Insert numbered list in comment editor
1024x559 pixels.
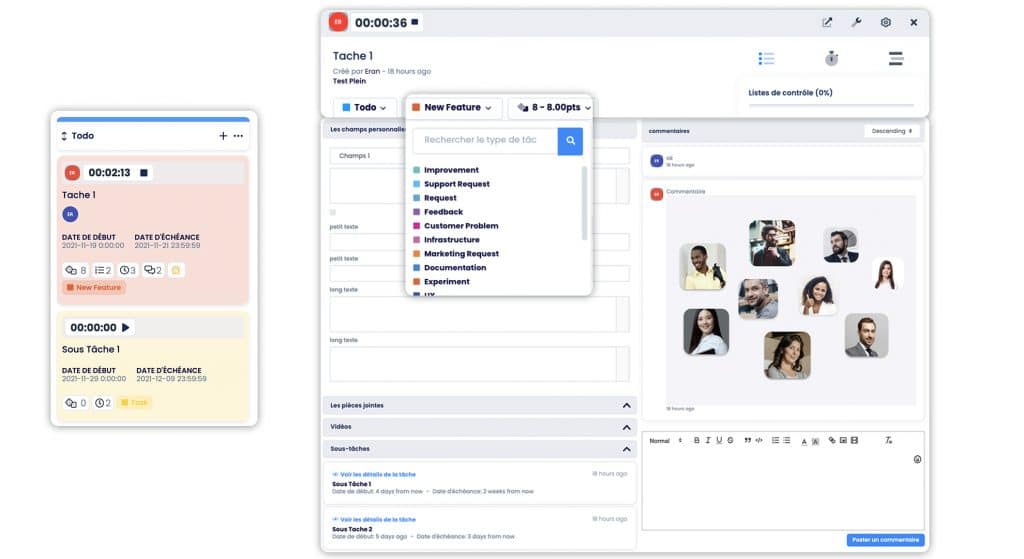tap(775, 441)
